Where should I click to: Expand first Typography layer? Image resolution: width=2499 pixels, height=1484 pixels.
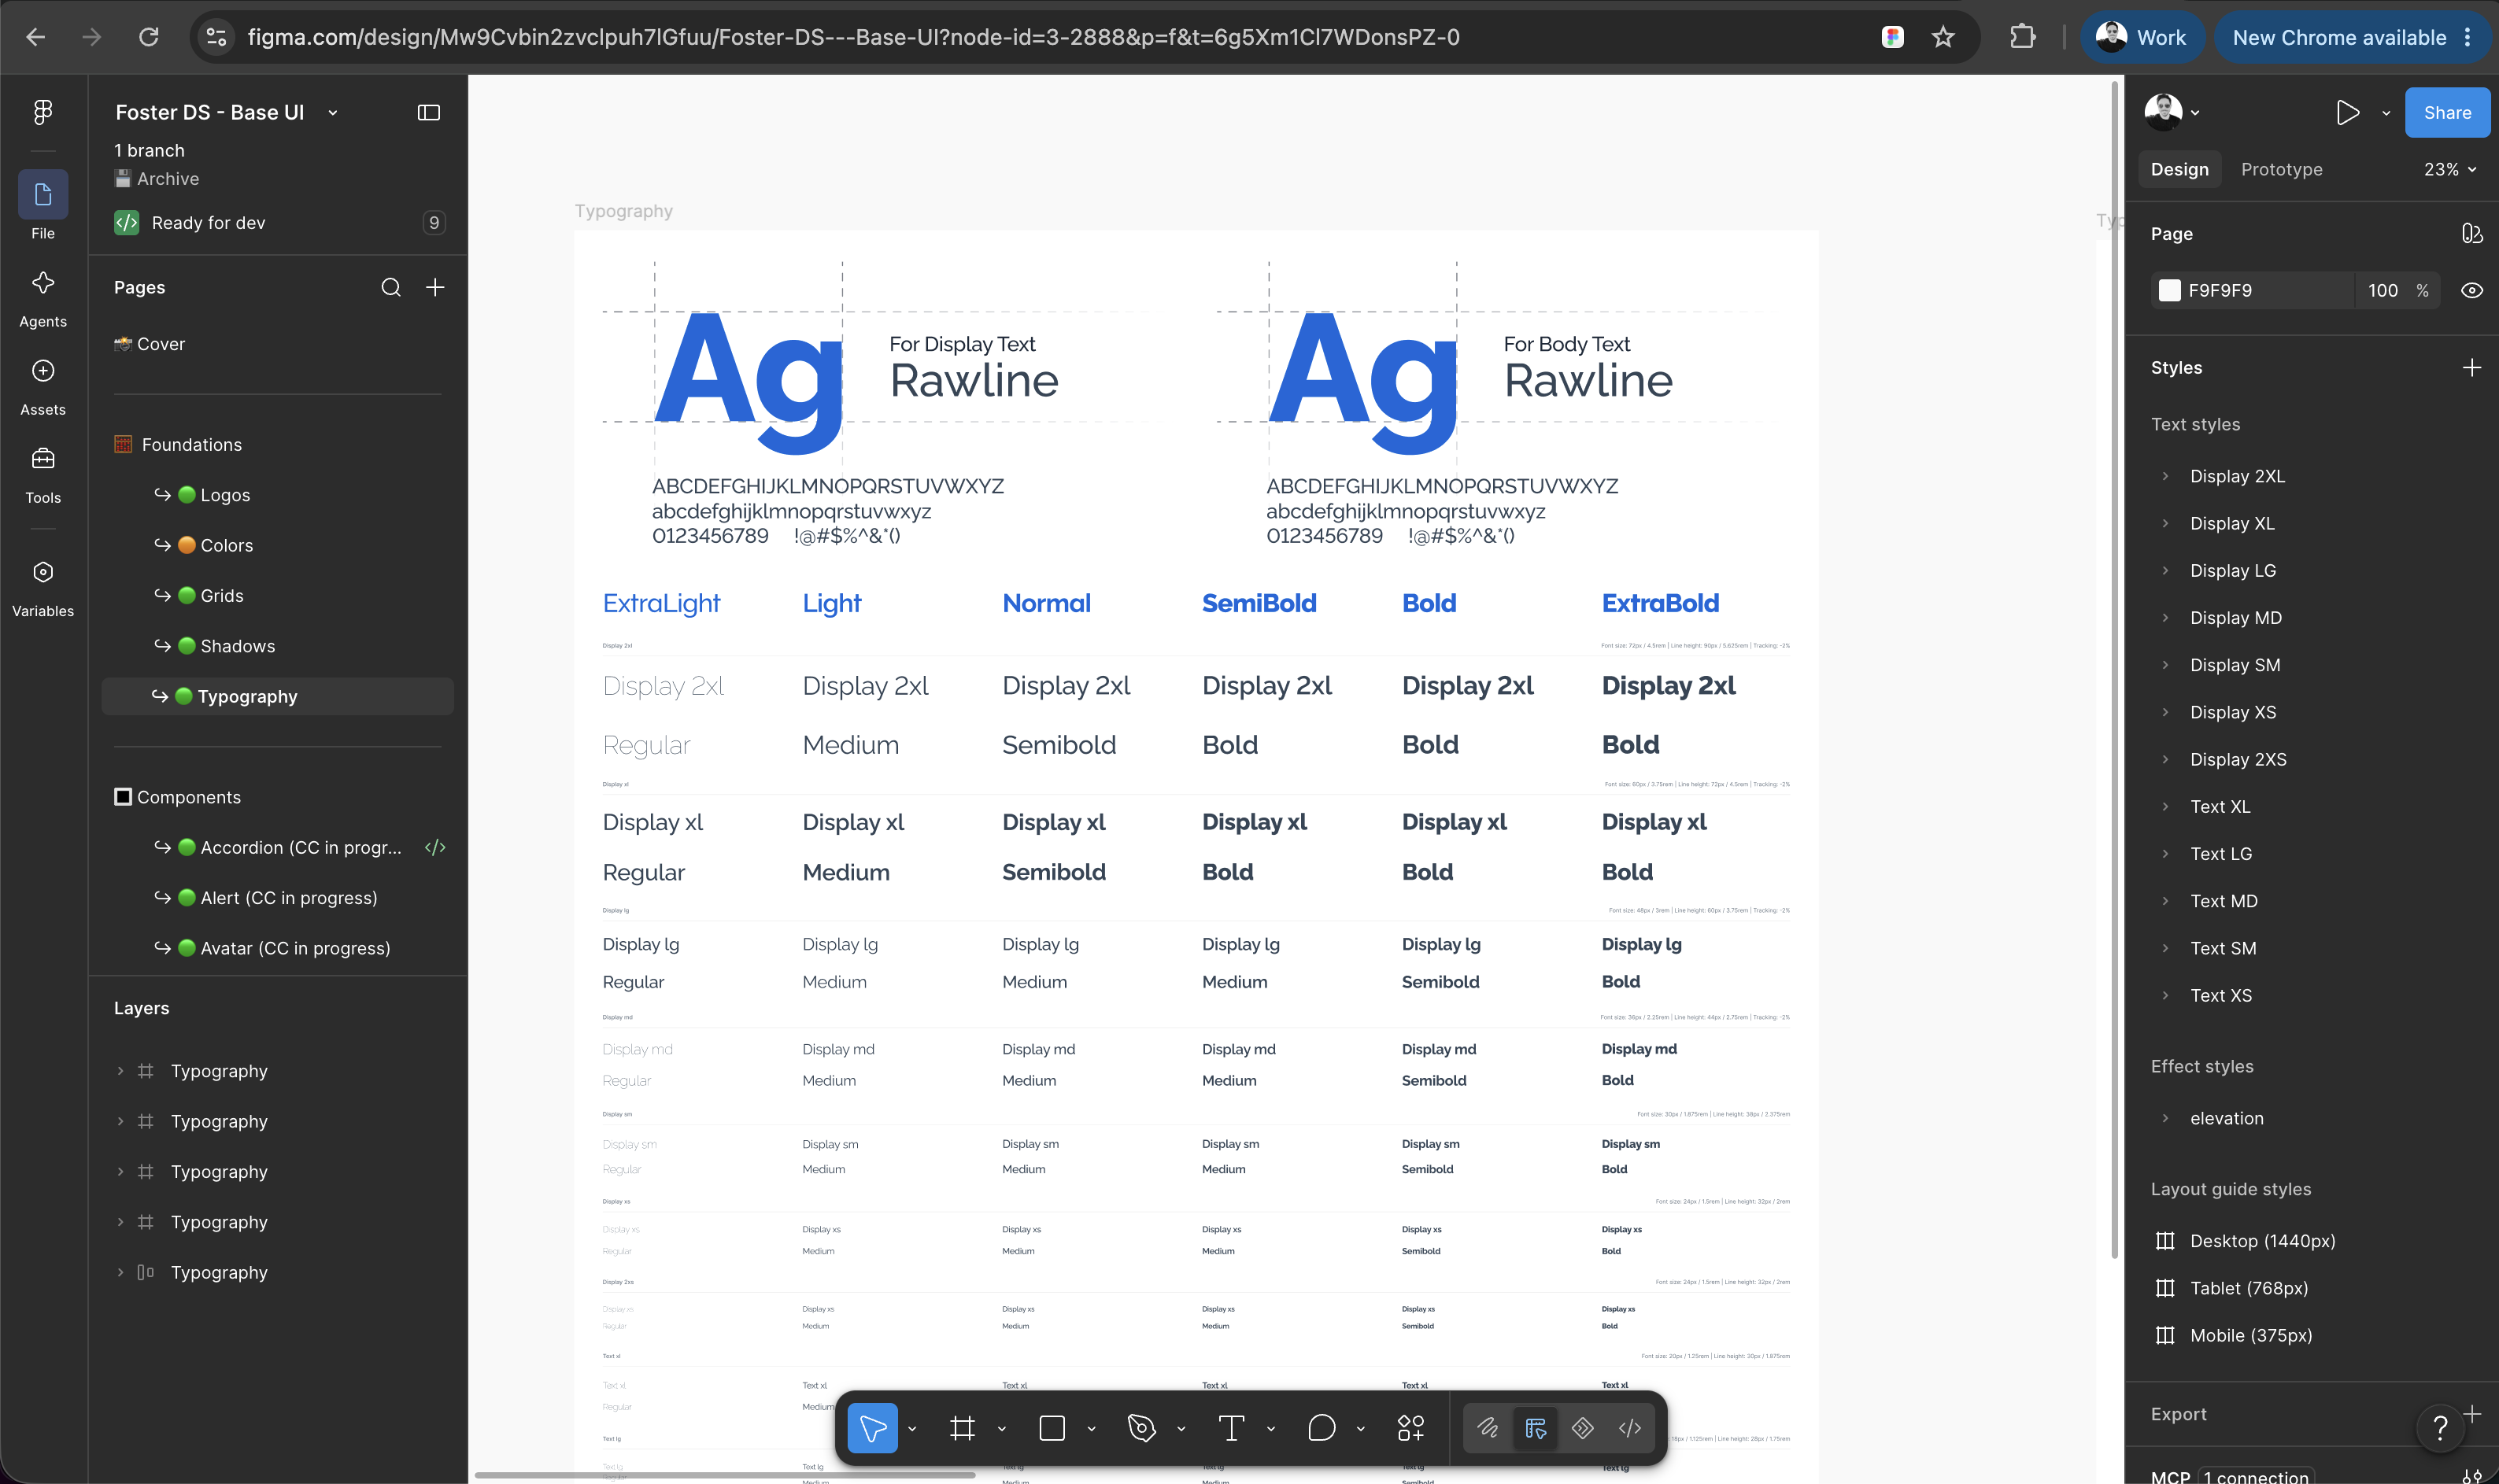120,1071
